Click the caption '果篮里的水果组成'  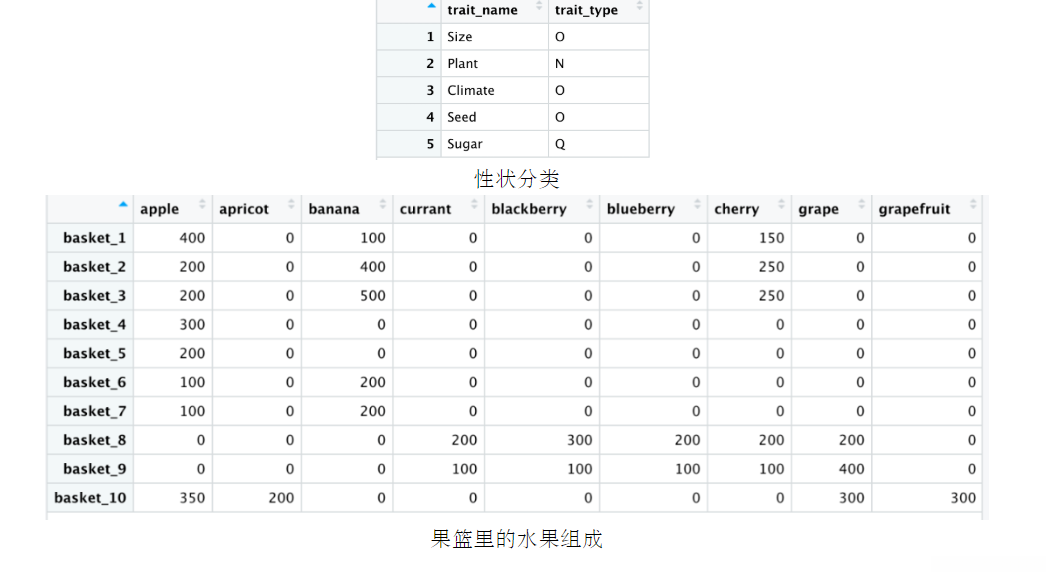point(517,539)
